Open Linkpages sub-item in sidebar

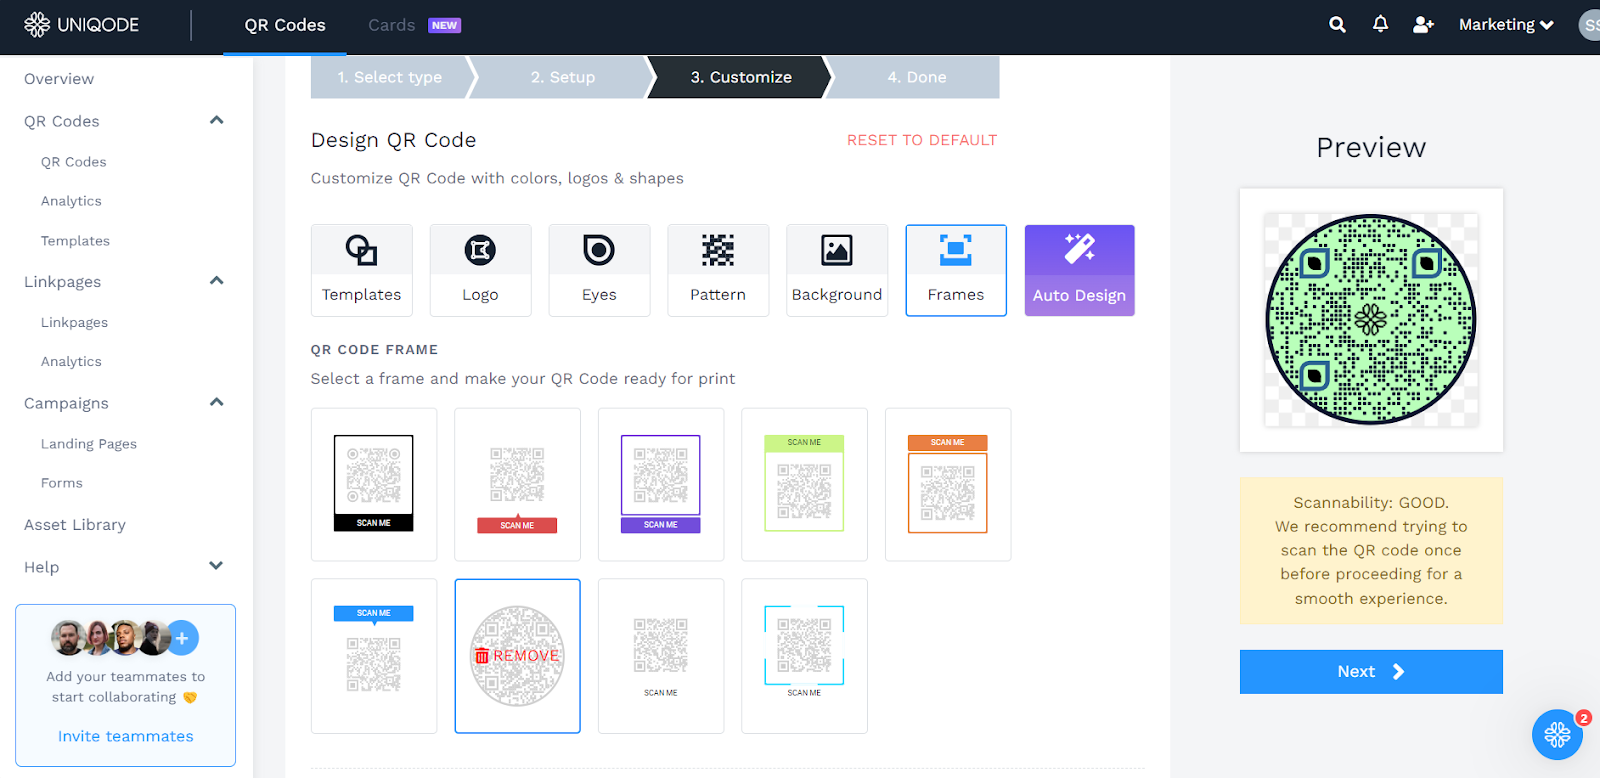coord(74,323)
